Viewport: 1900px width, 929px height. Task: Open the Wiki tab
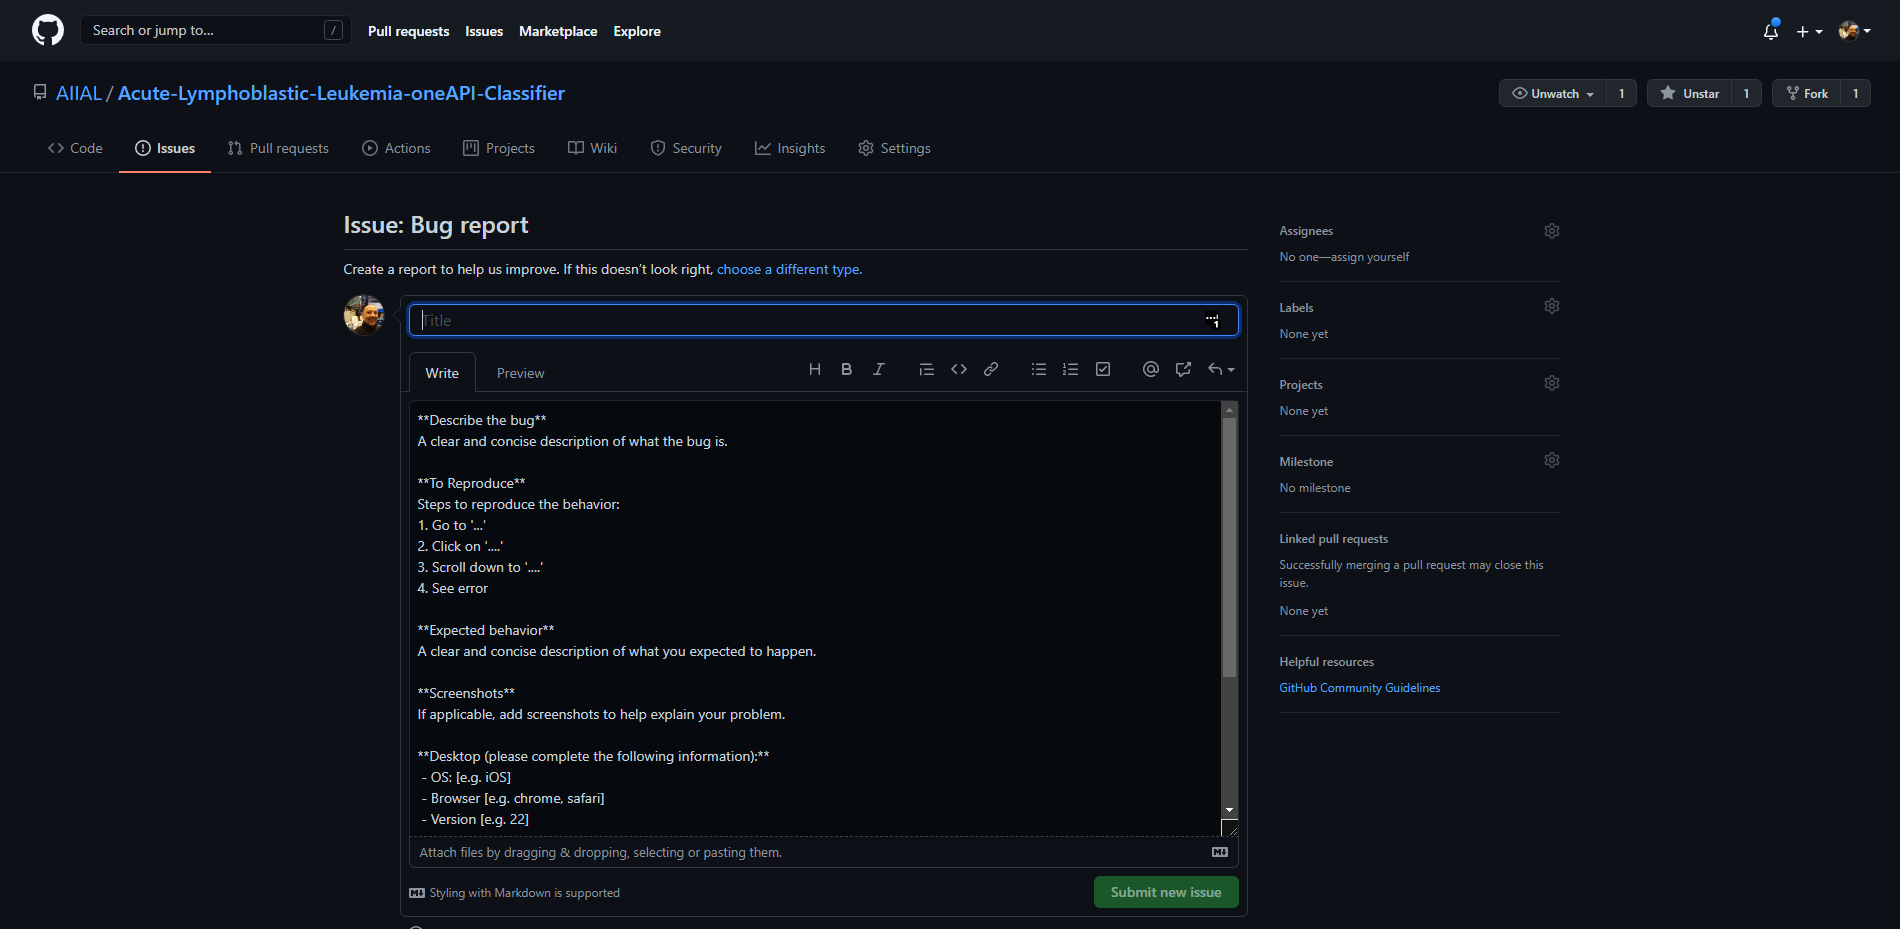point(593,148)
